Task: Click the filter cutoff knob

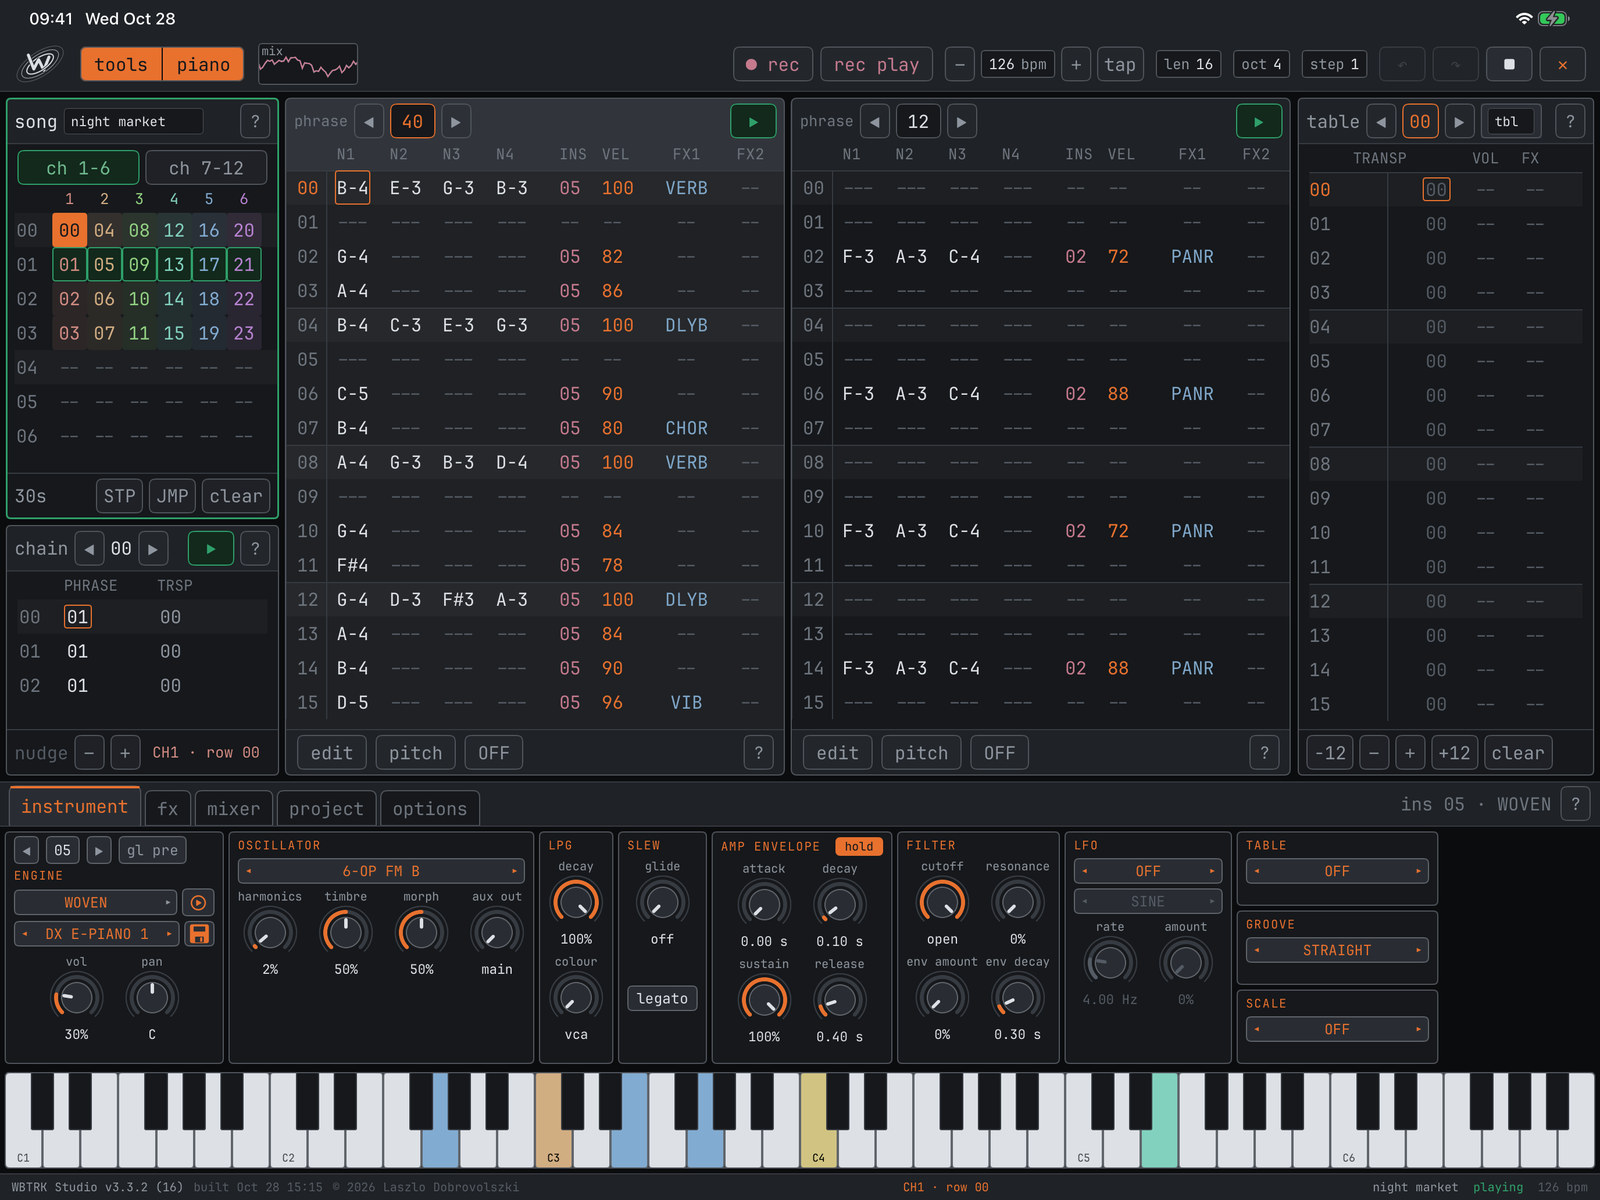Action: pos(942,903)
